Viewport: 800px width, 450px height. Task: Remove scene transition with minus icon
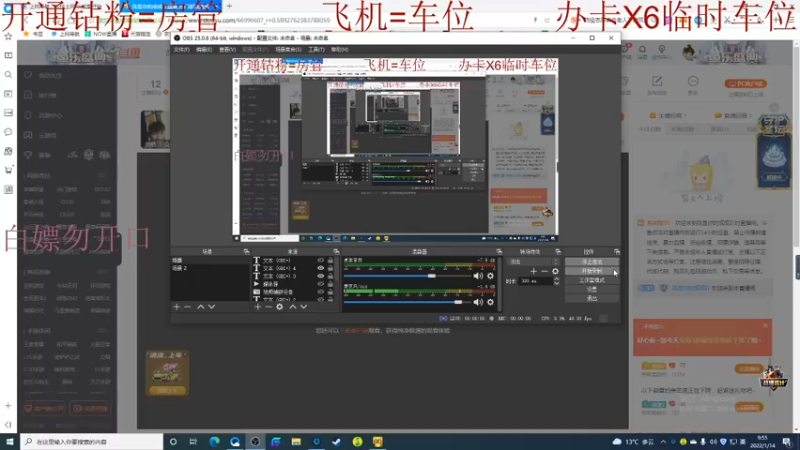click(x=544, y=271)
